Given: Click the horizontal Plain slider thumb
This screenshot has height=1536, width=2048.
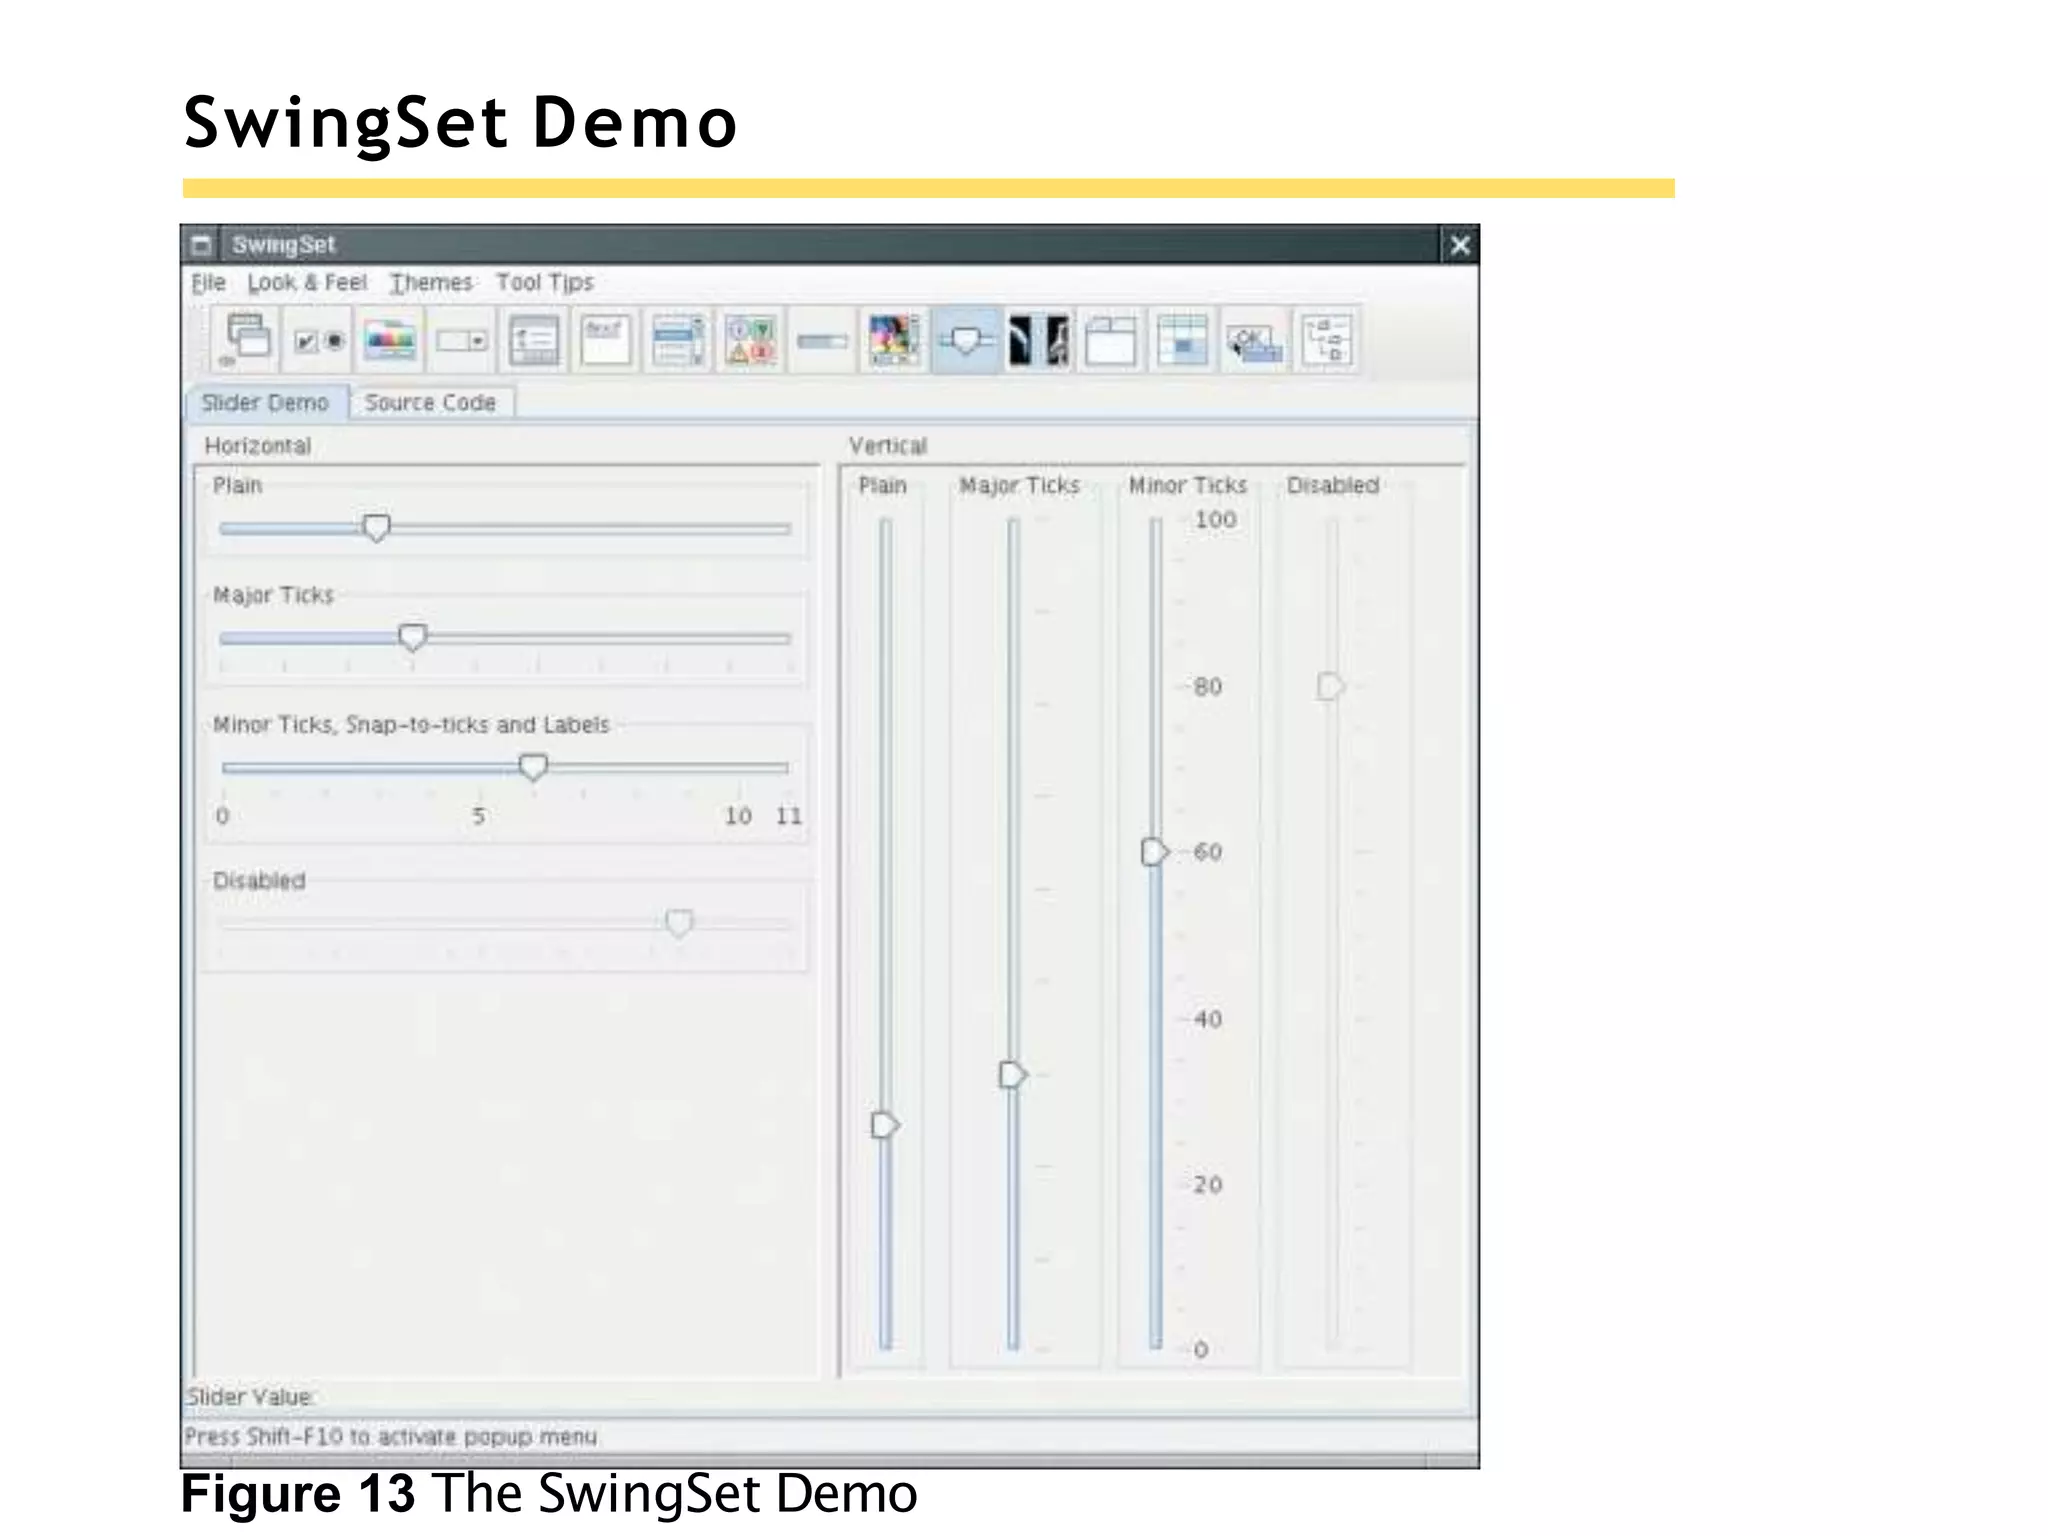Looking at the screenshot, I should click(x=376, y=527).
